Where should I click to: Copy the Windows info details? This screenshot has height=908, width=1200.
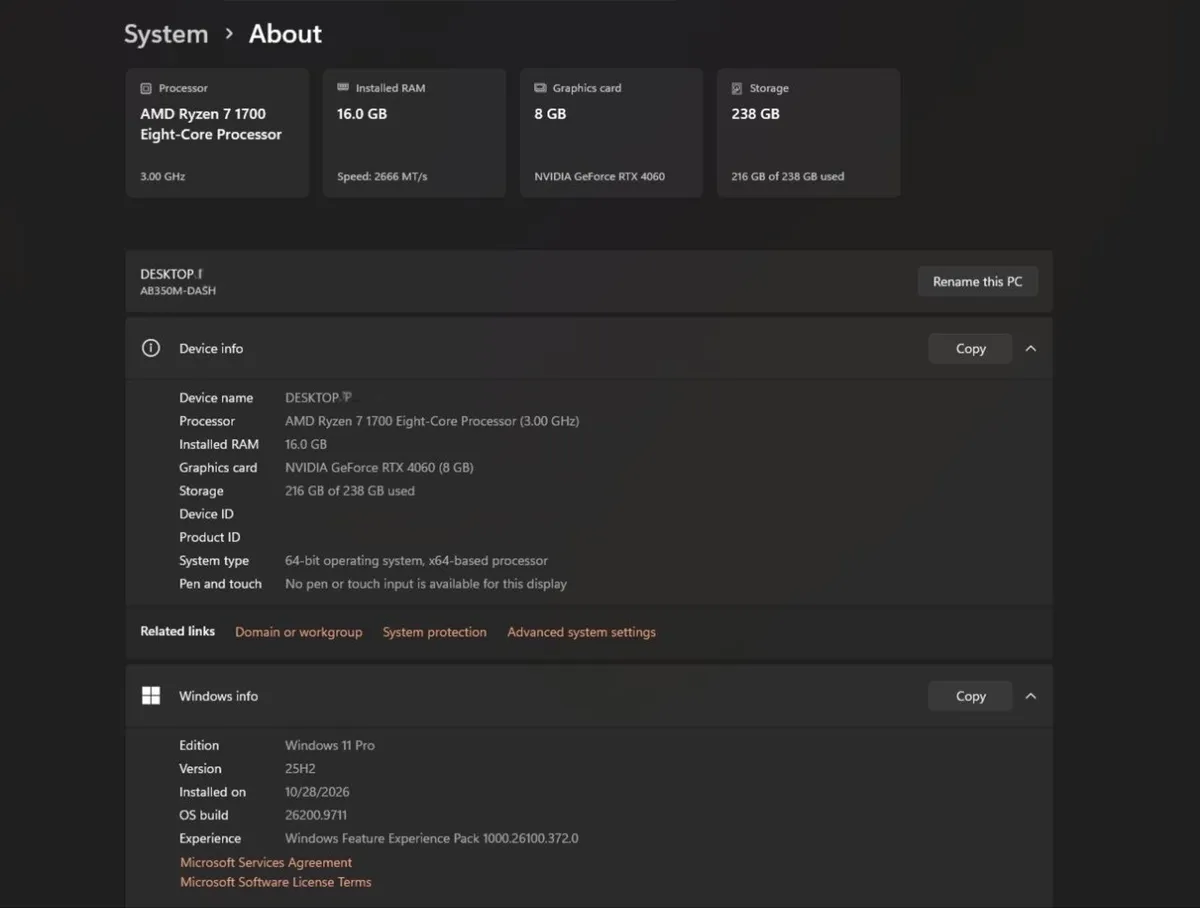[970, 696]
